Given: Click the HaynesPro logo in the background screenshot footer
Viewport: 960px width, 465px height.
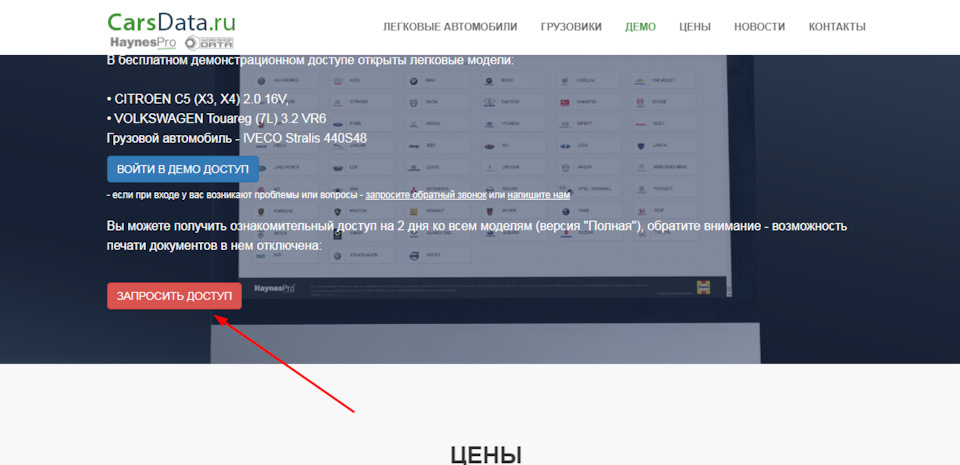Looking at the screenshot, I should click(274, 288).
